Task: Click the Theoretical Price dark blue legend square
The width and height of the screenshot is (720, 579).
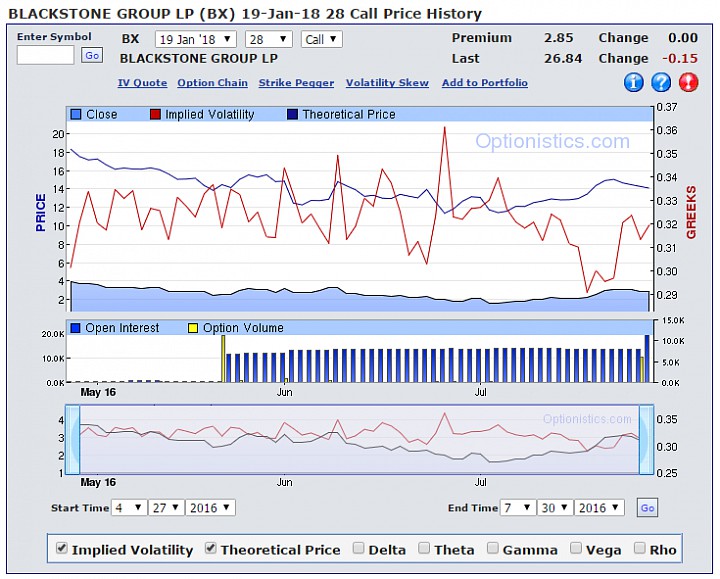Action: [292, 114]
